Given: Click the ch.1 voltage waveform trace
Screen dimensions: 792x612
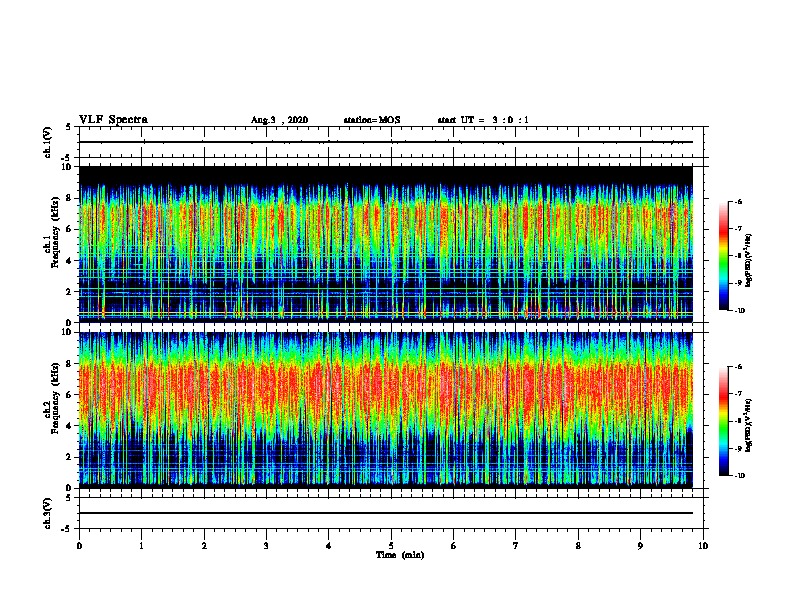Looking at the screenshot, I should [x=385, y=142].
